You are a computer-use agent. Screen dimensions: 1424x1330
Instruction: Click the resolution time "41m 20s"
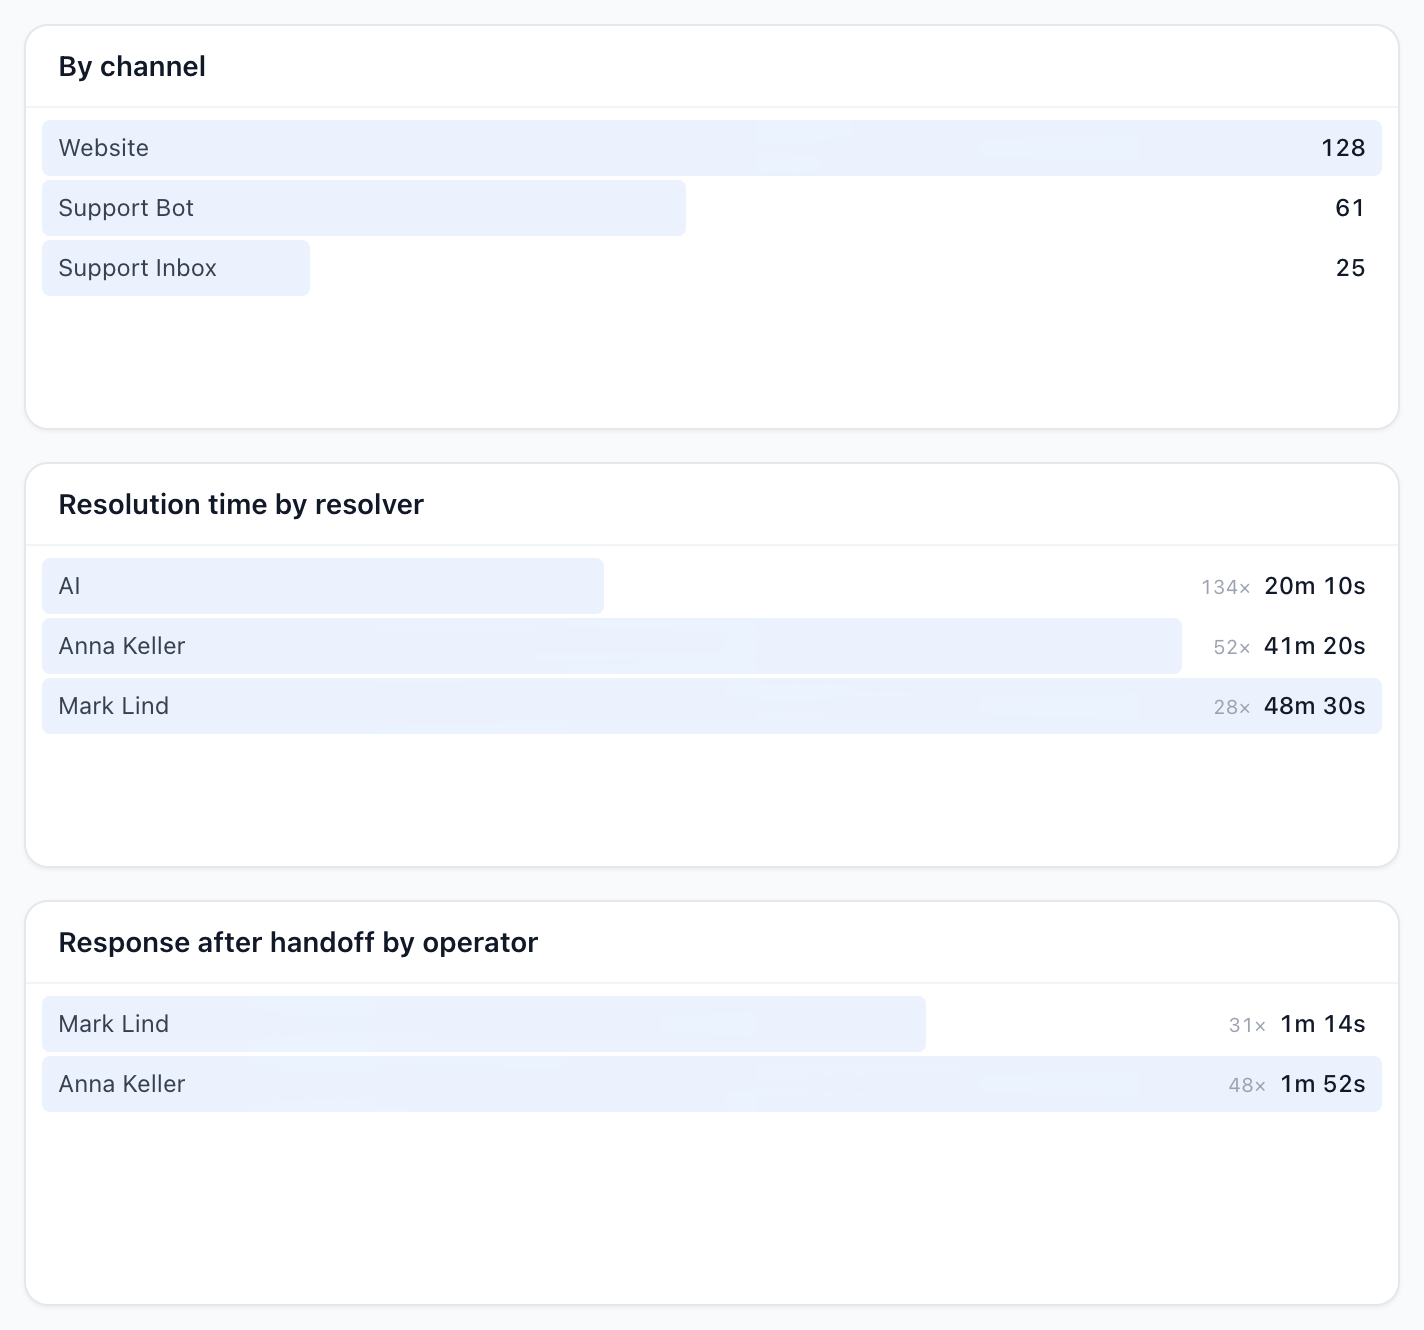(x=1315, y=646)
